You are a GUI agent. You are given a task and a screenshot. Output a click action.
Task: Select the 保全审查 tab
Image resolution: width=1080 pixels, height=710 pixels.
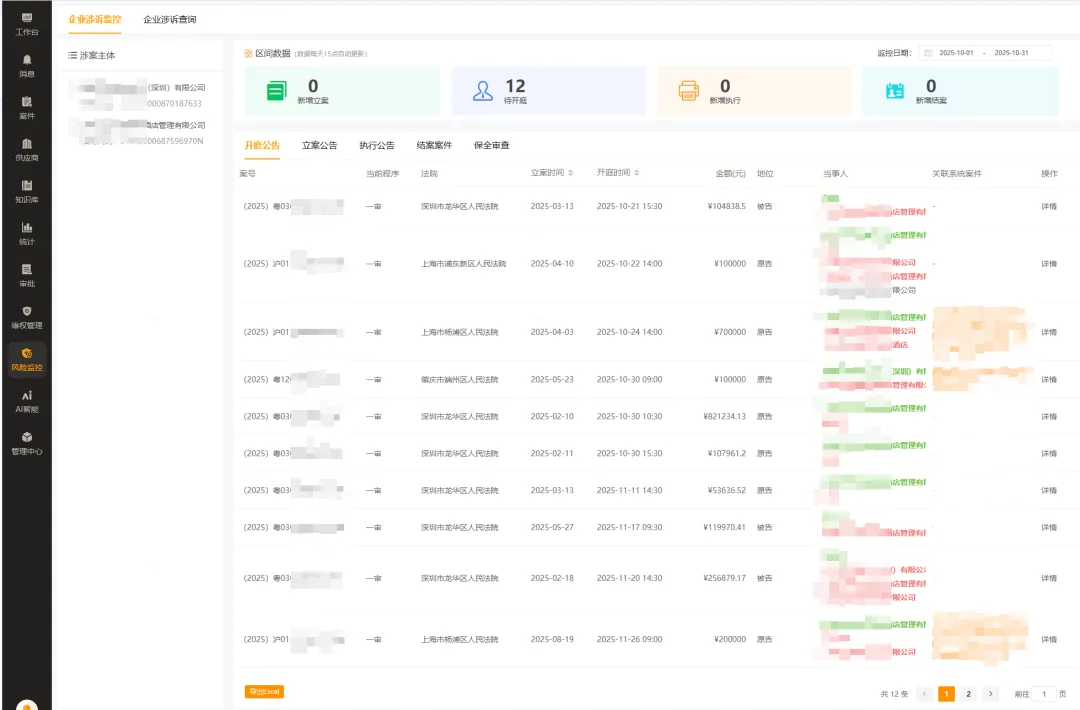coord(491,146)
